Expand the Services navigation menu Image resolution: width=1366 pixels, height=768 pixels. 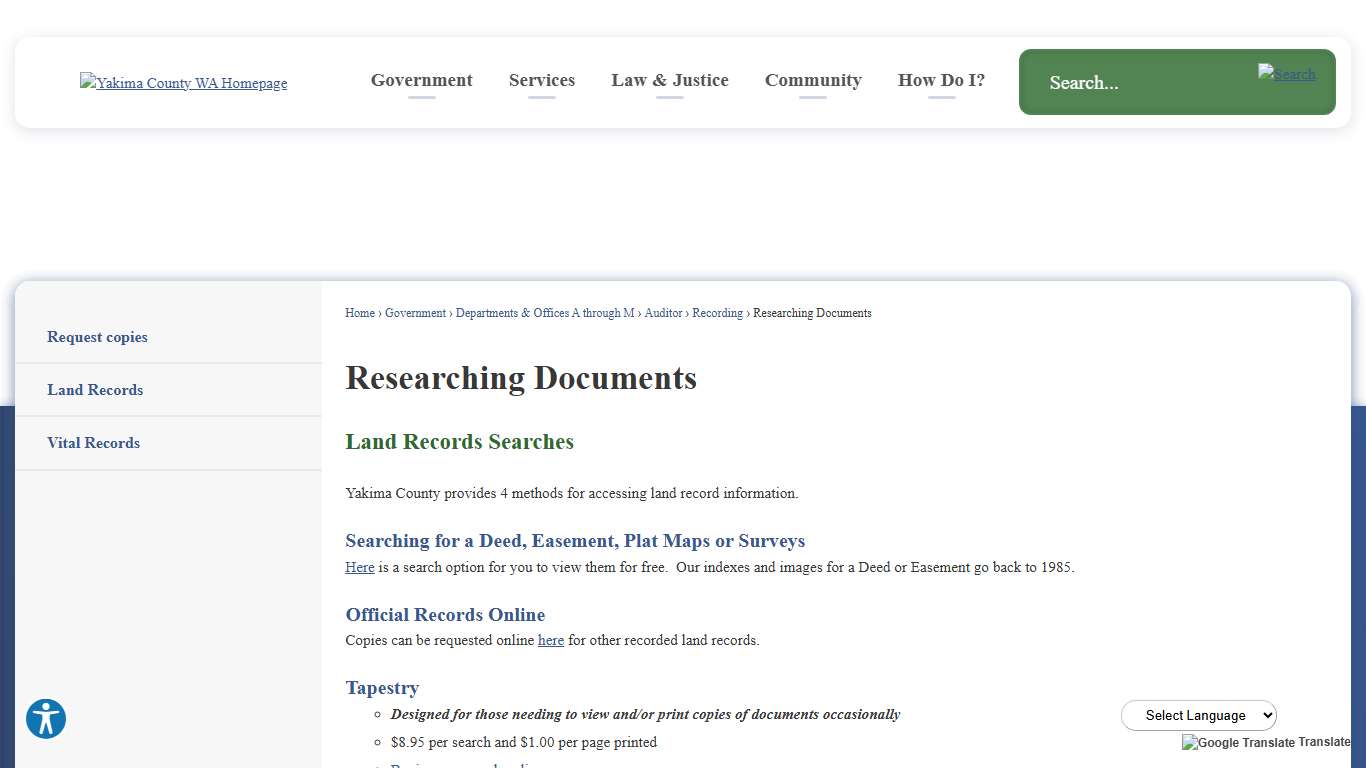tap(541, 80)
